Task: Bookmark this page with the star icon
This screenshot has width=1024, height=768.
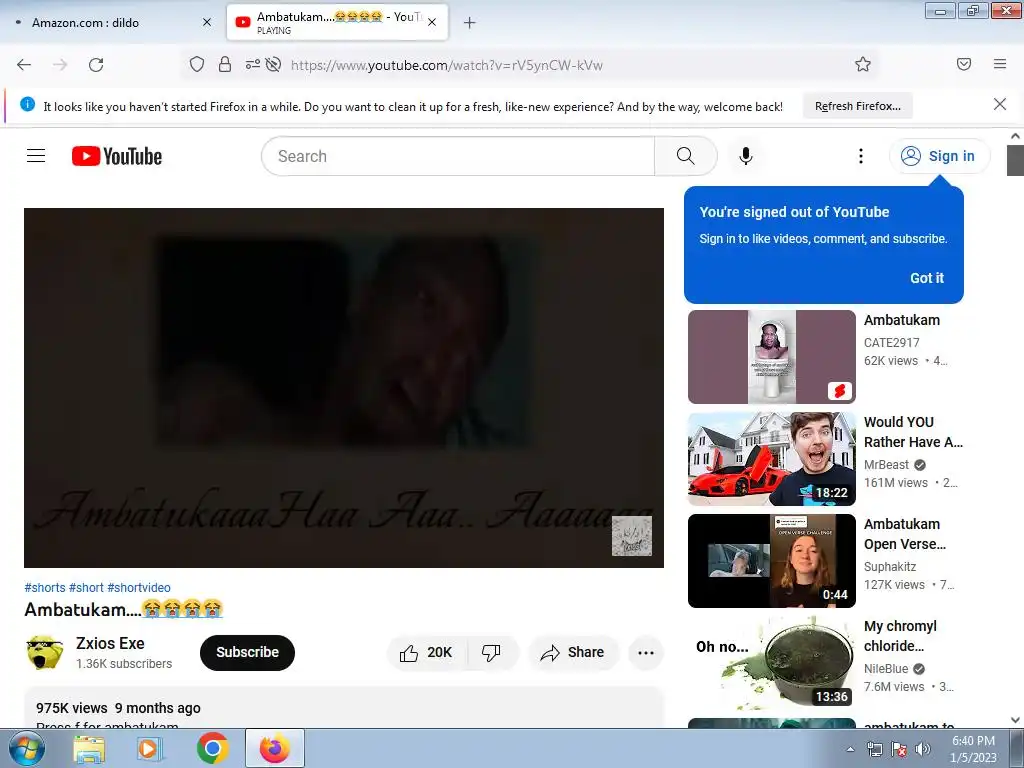Action: (863, 64)
